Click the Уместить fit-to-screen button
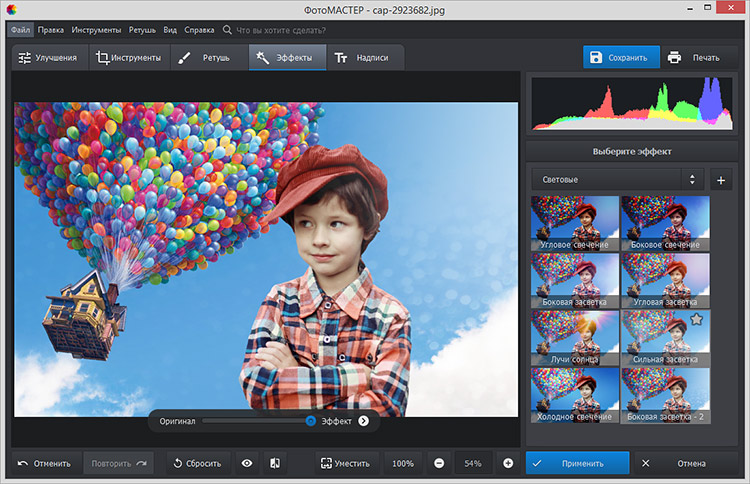This screenshot has height=484, width=750. 345,463
